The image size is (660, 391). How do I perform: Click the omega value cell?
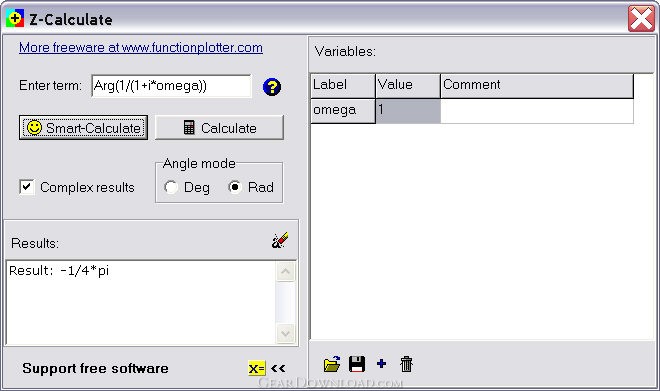408,111
